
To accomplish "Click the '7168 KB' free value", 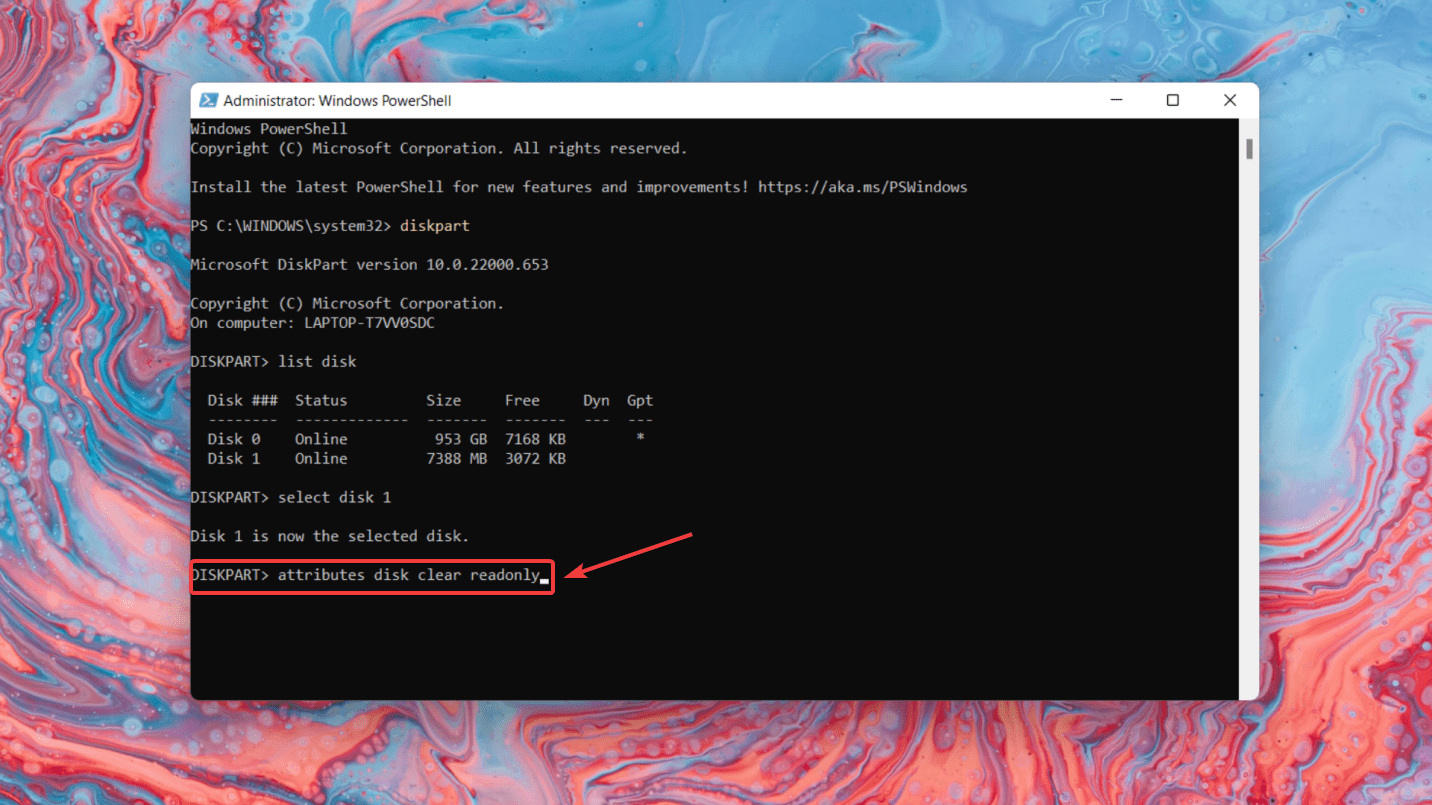I will coord(536,439).
